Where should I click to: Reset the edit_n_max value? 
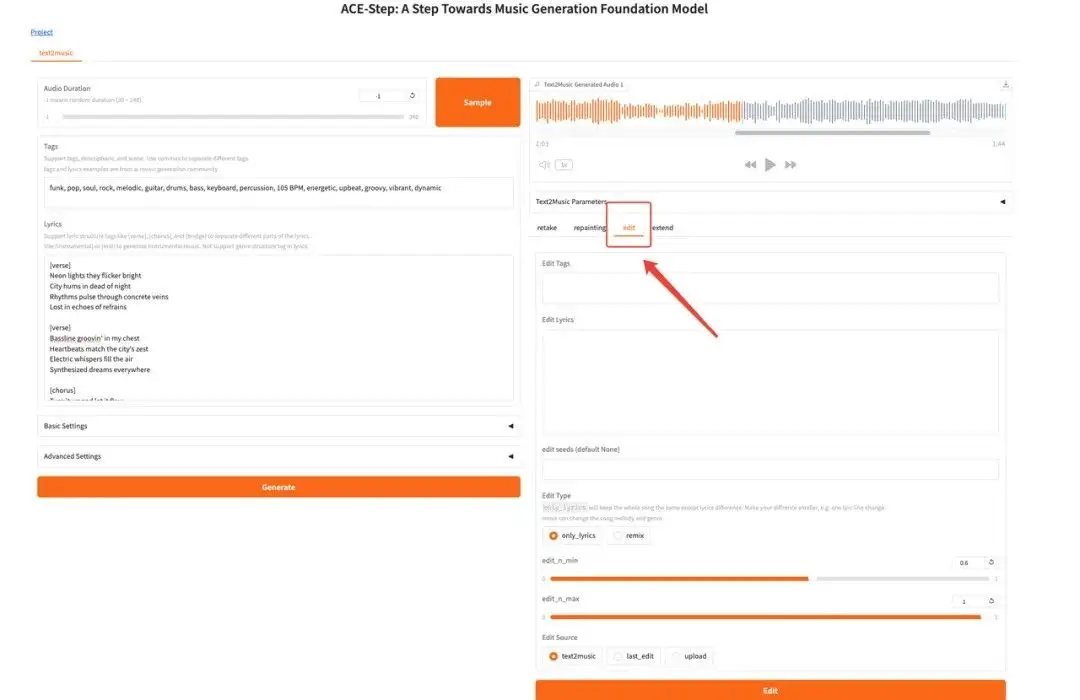991,601
